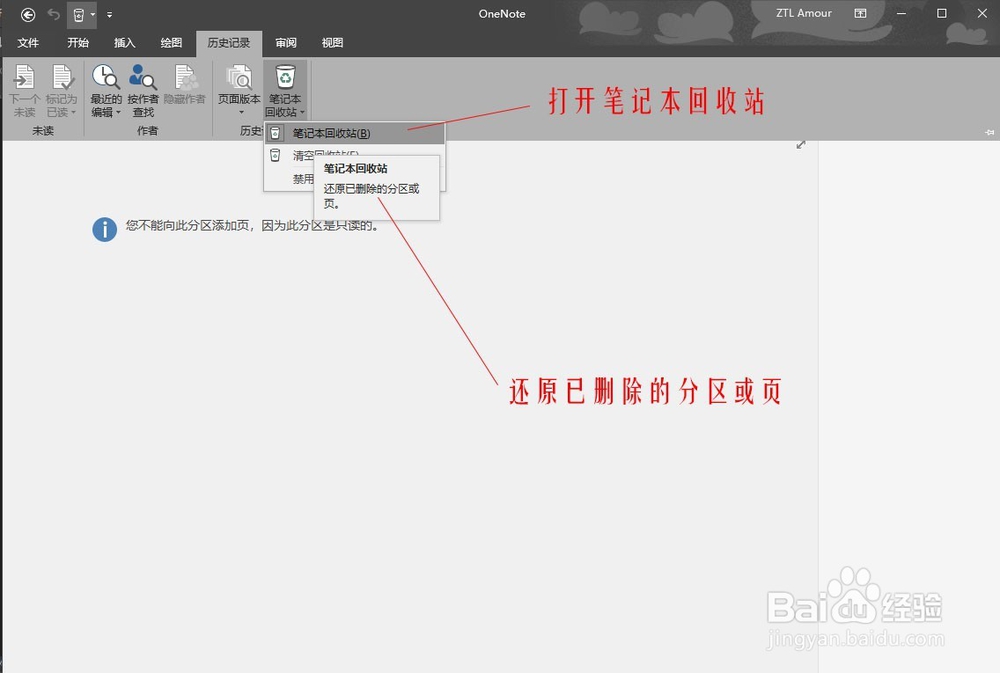The image size is (1000, 673).
Task: Open the 文件 menu tab
Action: coord(28,43)
